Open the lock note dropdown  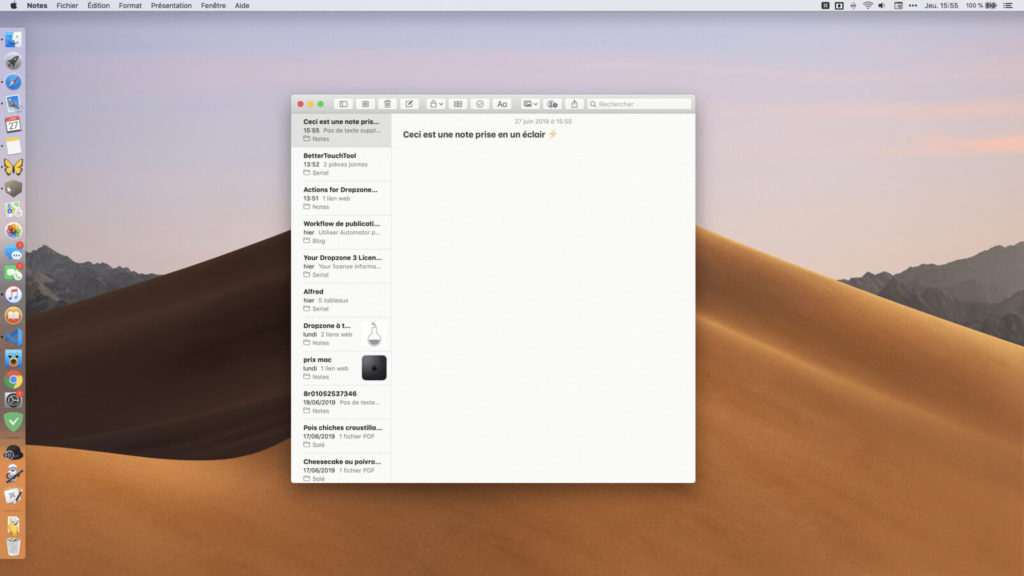[435, 104]
